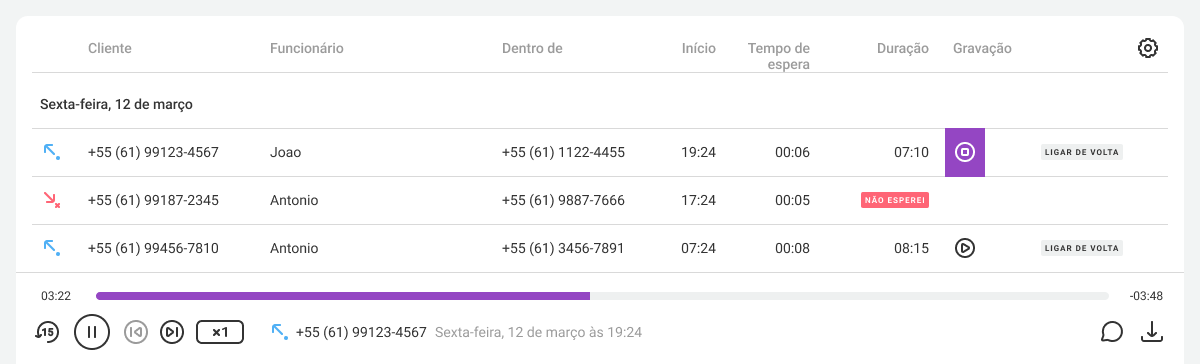Click the audio progress bar
This screenshot has height=364, width=1200.
click(602, 296)
